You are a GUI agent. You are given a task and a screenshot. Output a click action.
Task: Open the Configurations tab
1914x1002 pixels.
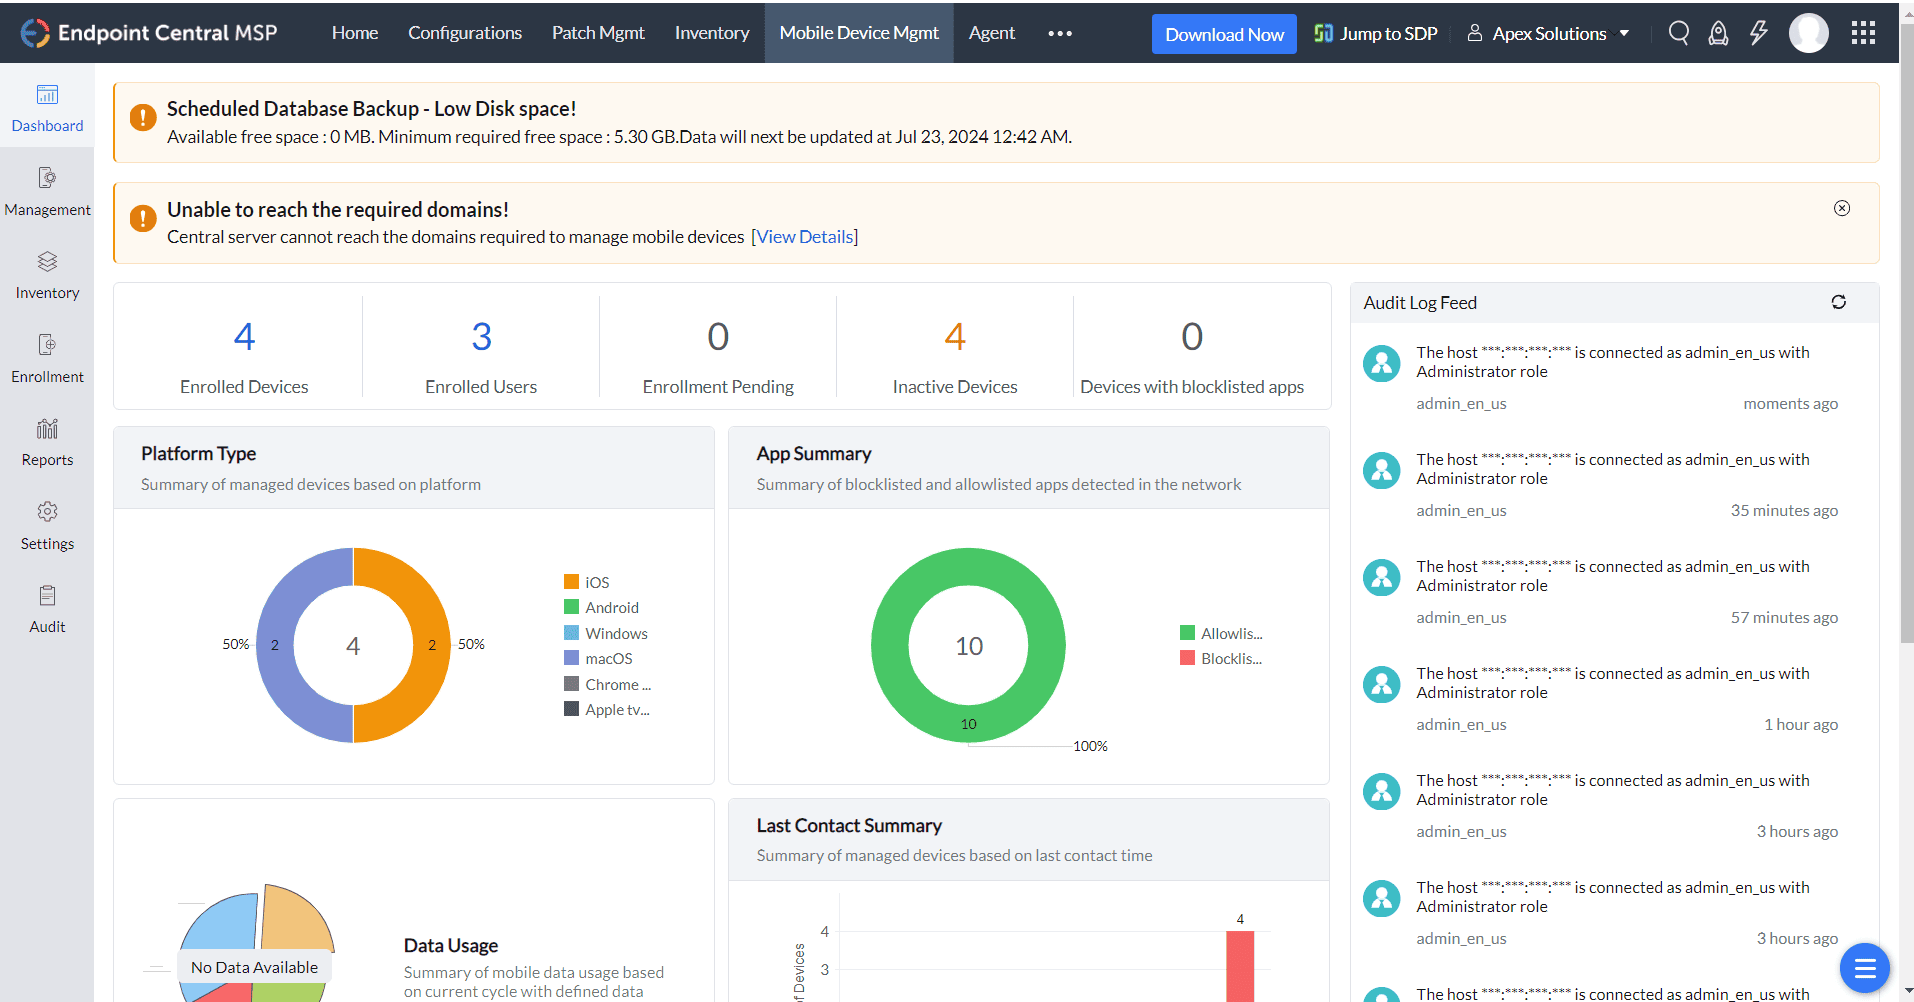[x=464, y=33]
